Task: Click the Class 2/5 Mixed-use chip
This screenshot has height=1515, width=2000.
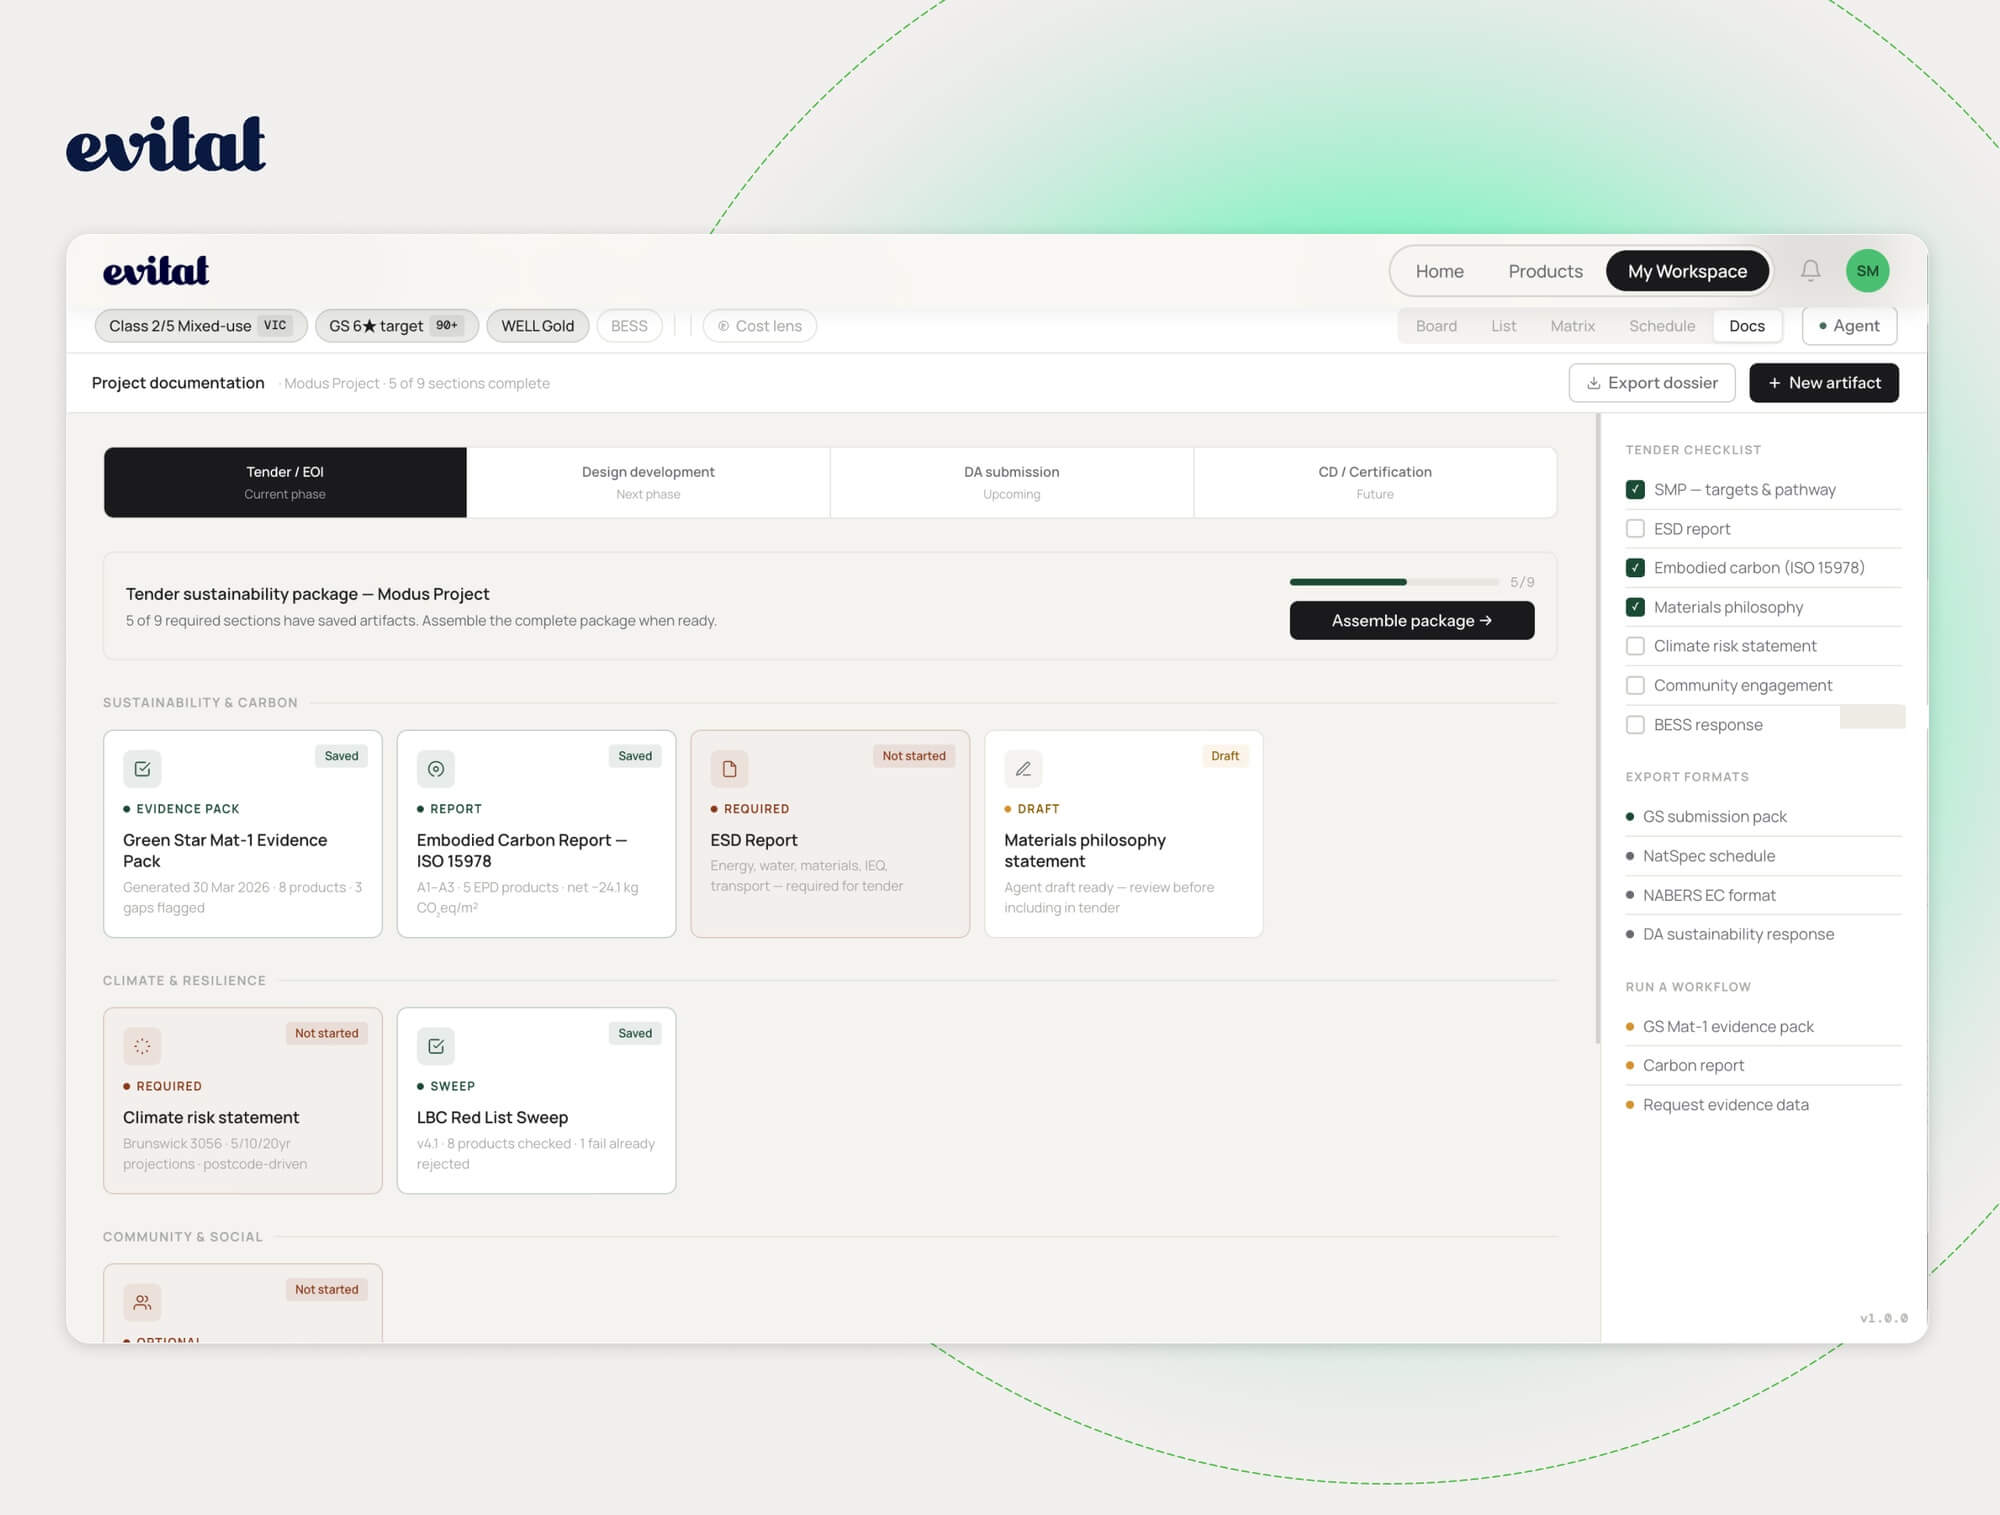Action: click(201, 326)
